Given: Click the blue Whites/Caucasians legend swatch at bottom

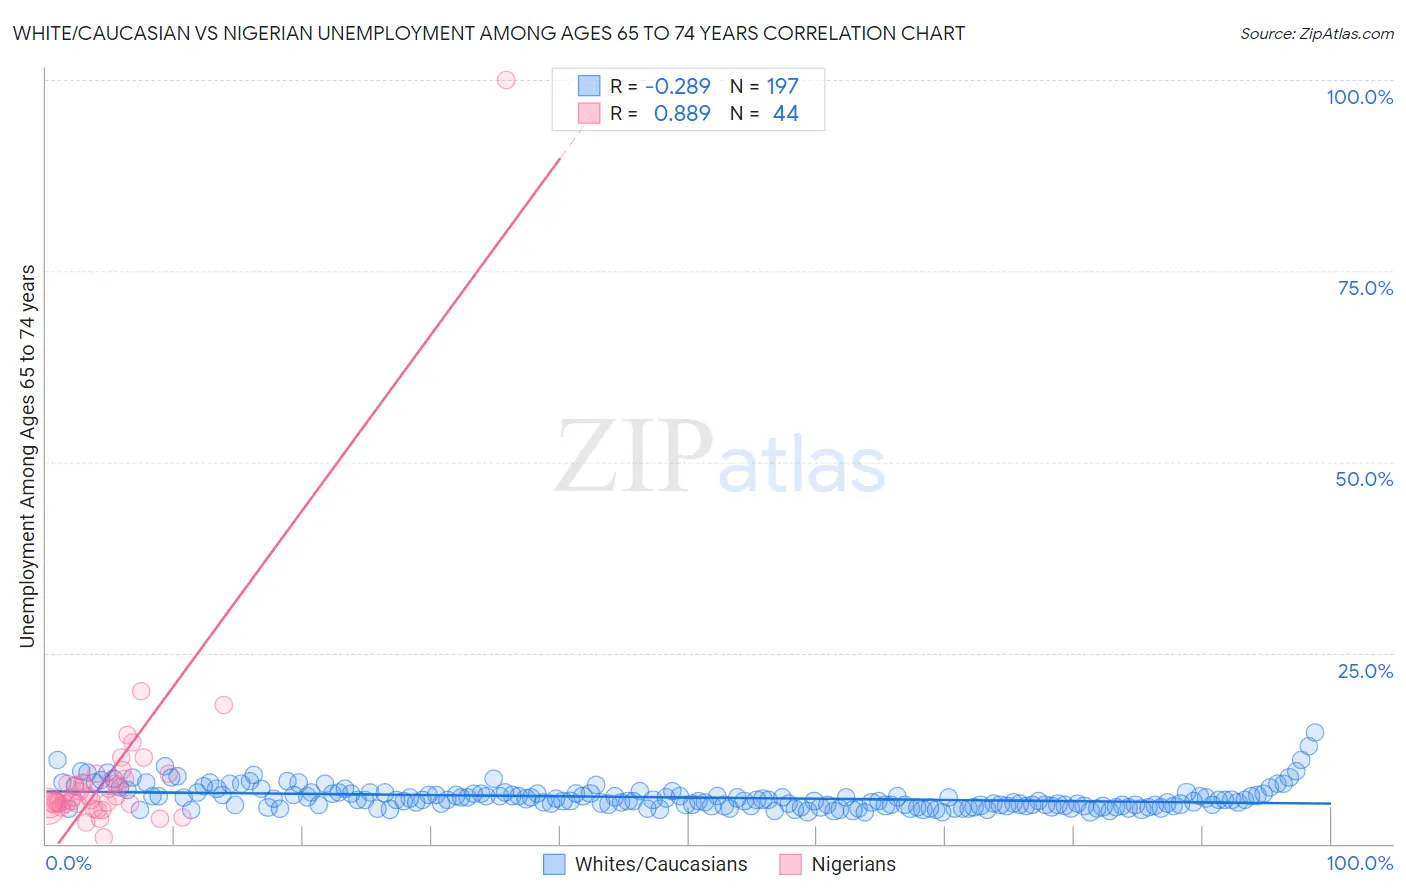Looking at the screenshot, I should click(555, 865).
